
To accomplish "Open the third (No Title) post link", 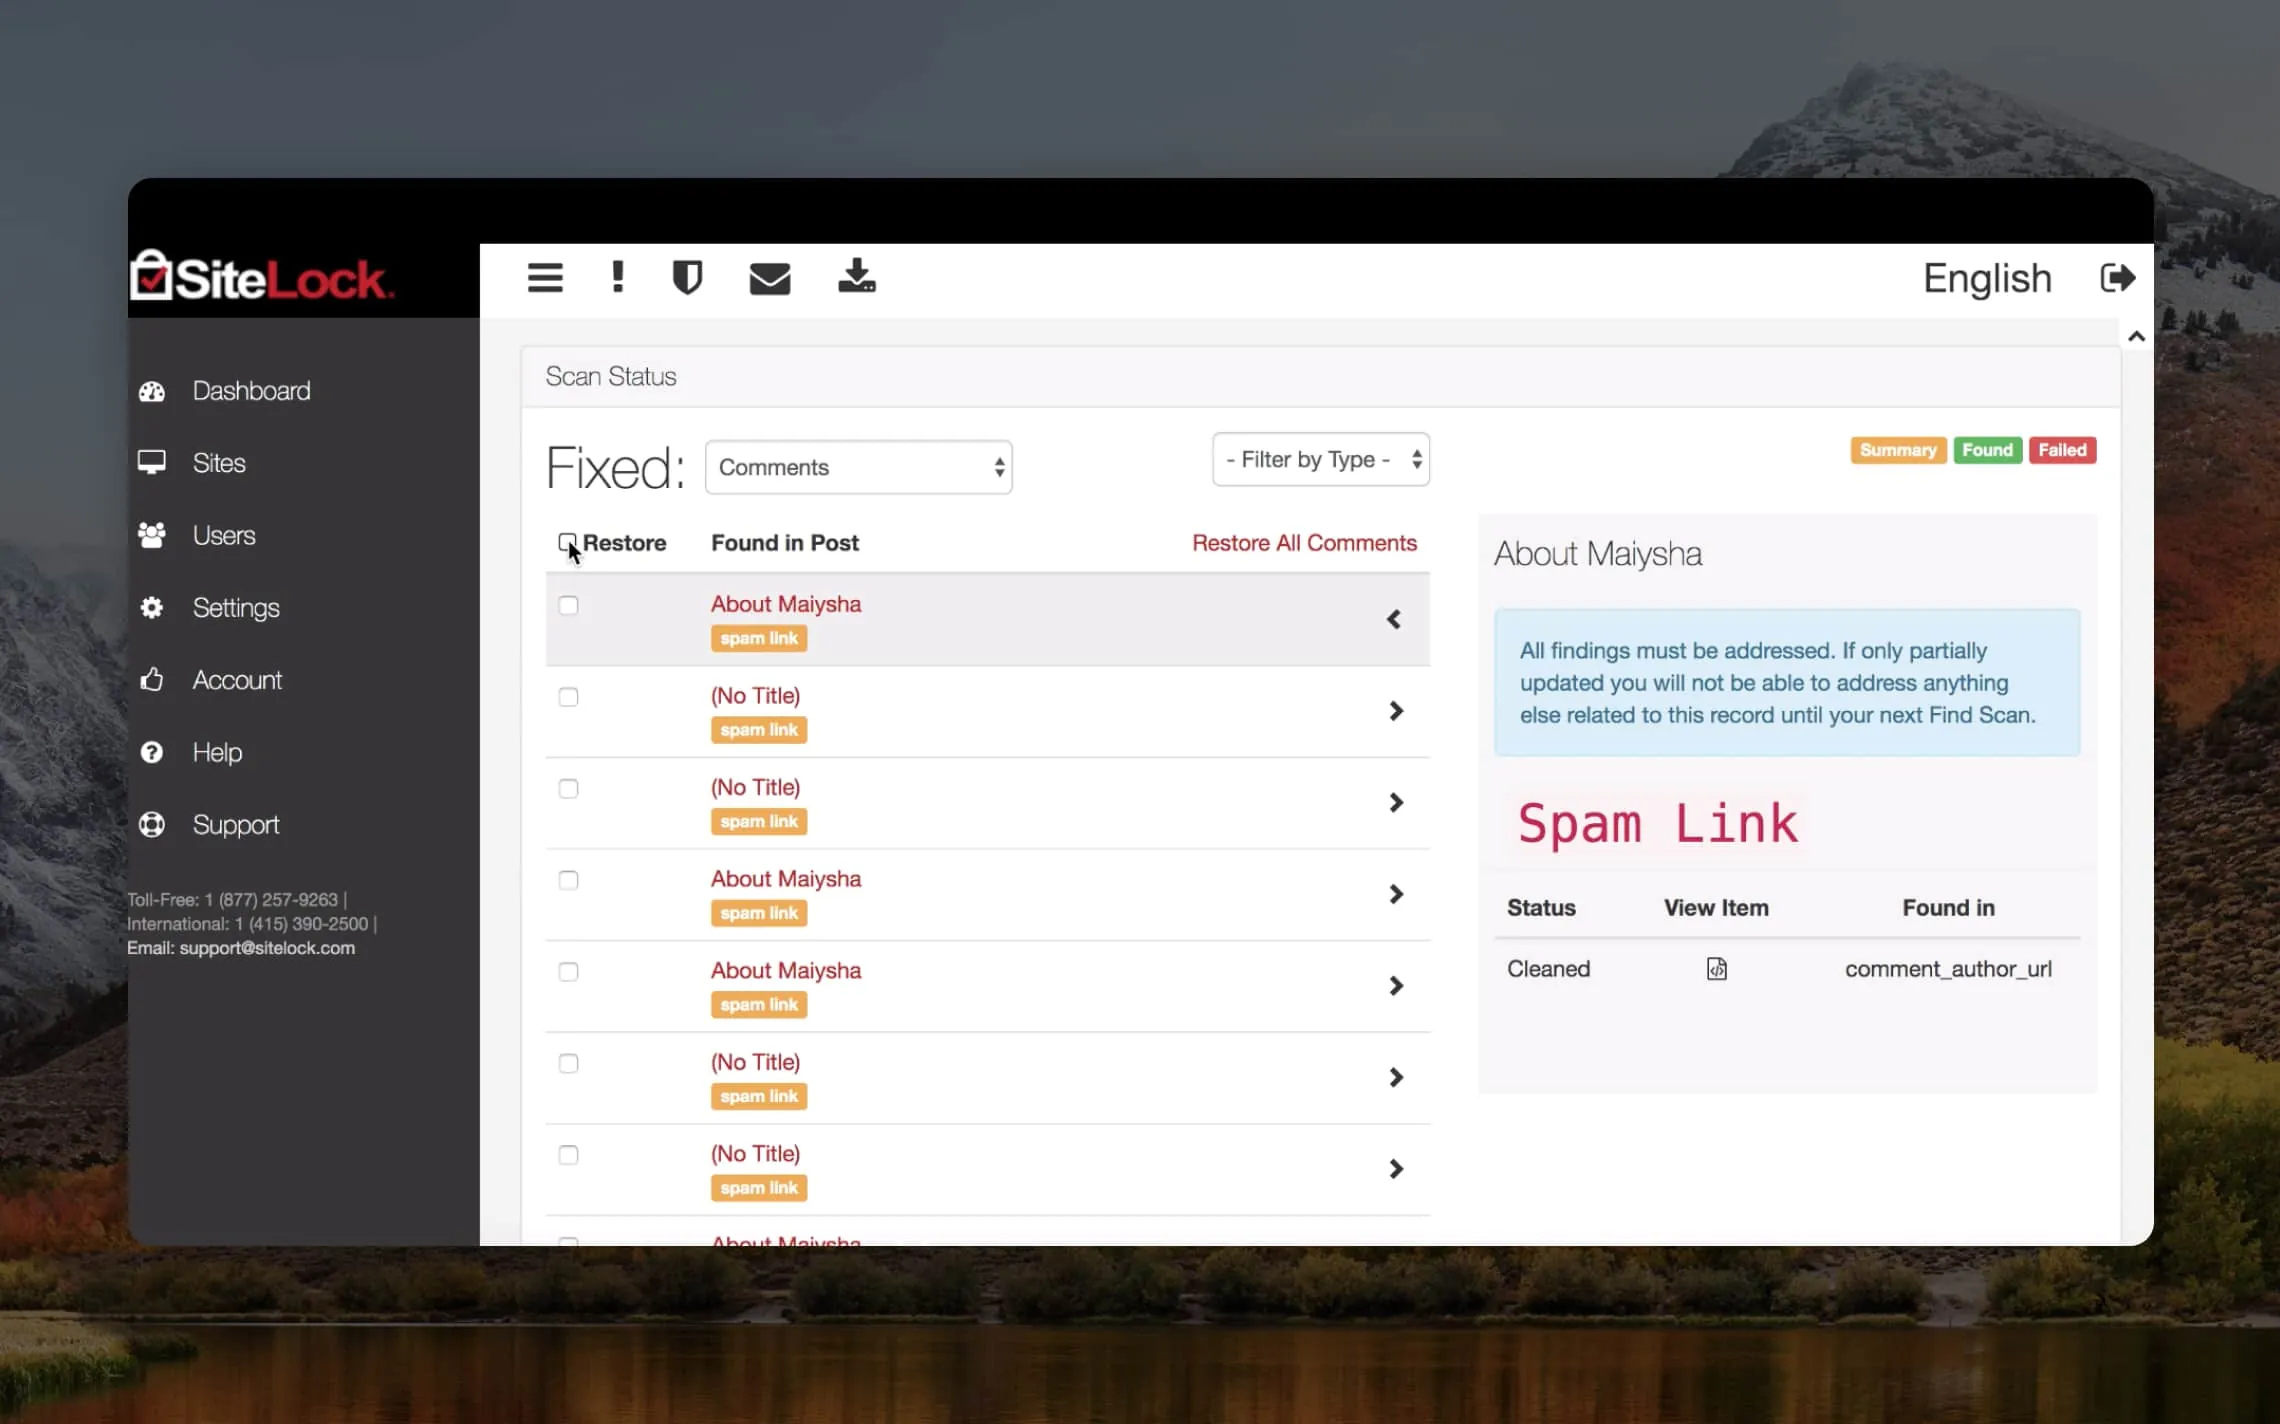I will click(x=755, y=1062).
